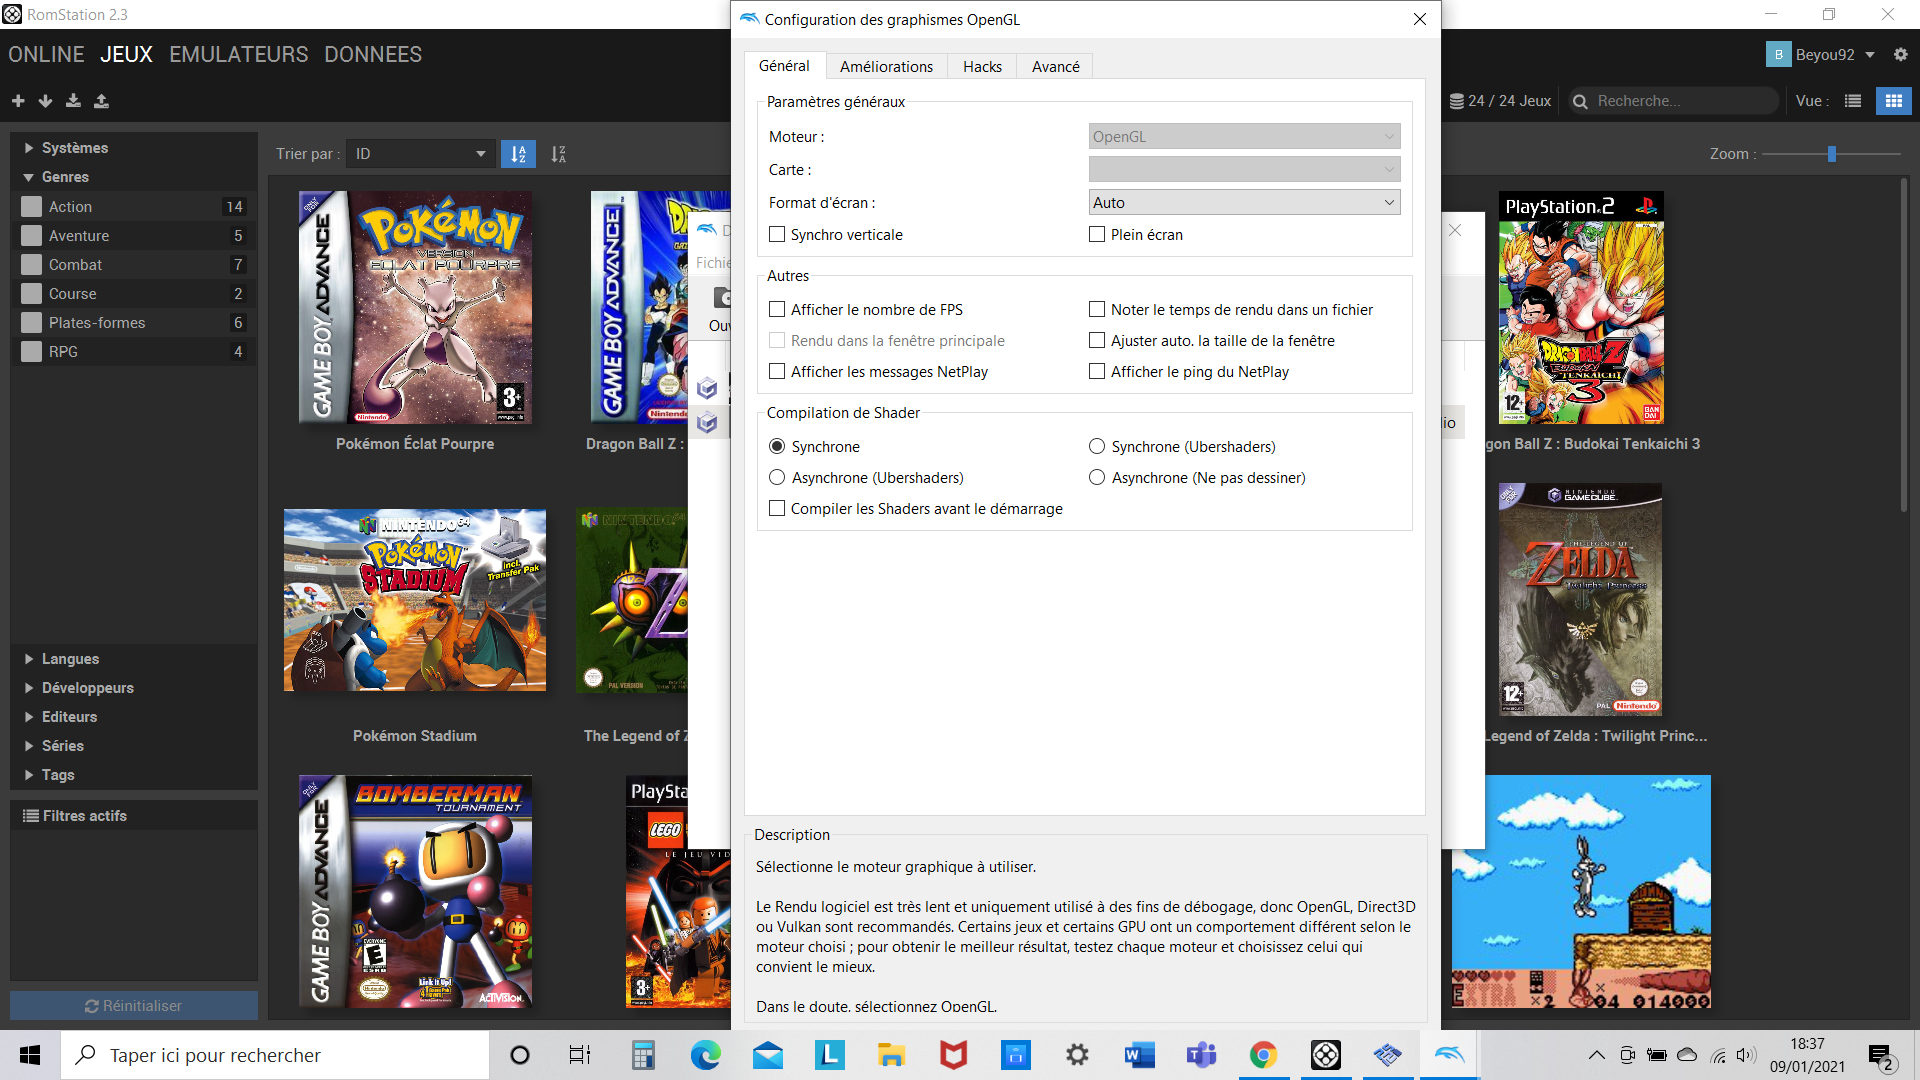Open McAfee icon in taskbar

953,1055
